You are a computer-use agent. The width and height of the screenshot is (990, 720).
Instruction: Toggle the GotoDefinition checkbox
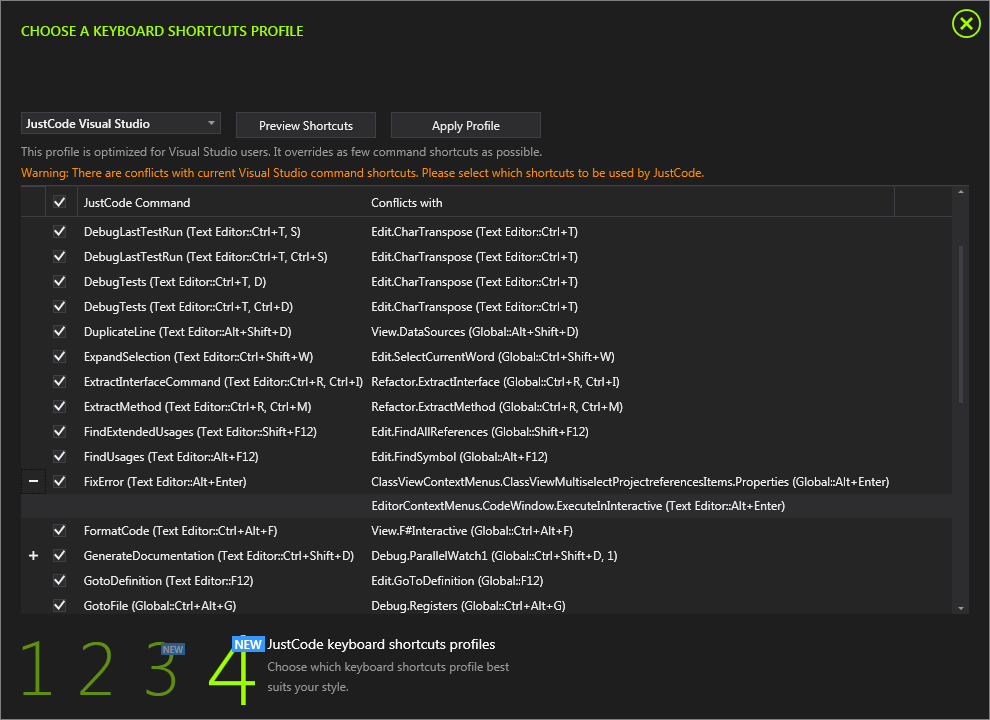tap(60, 580)
